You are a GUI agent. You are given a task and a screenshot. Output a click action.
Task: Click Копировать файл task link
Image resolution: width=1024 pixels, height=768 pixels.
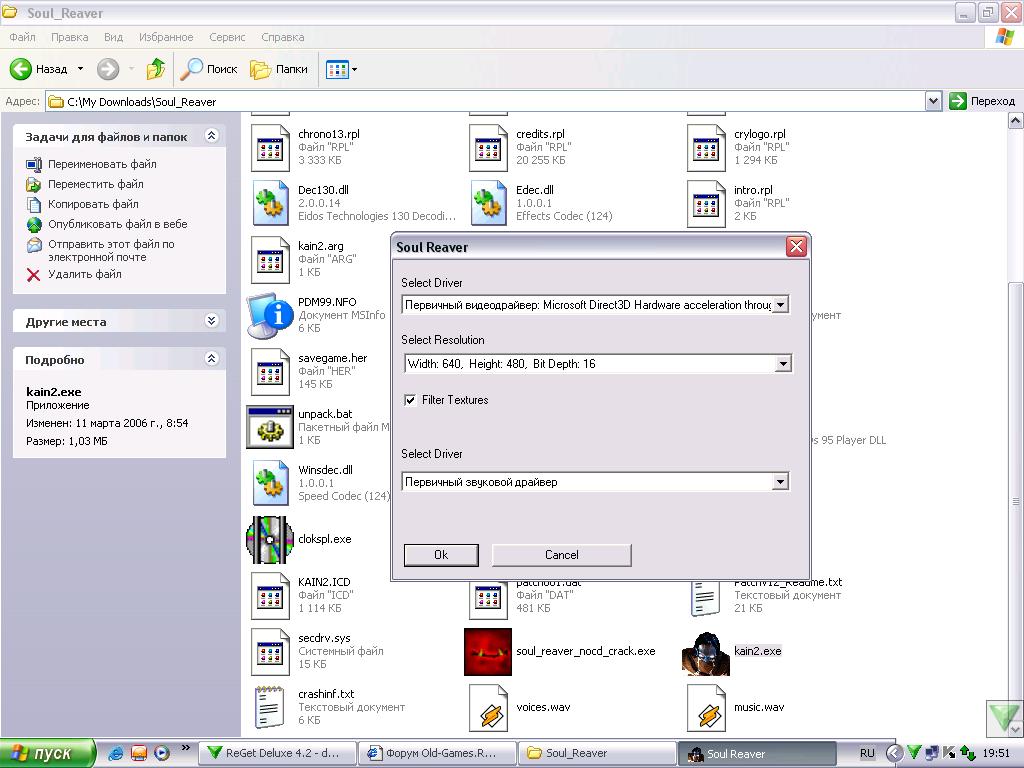(x=93, y=204)
